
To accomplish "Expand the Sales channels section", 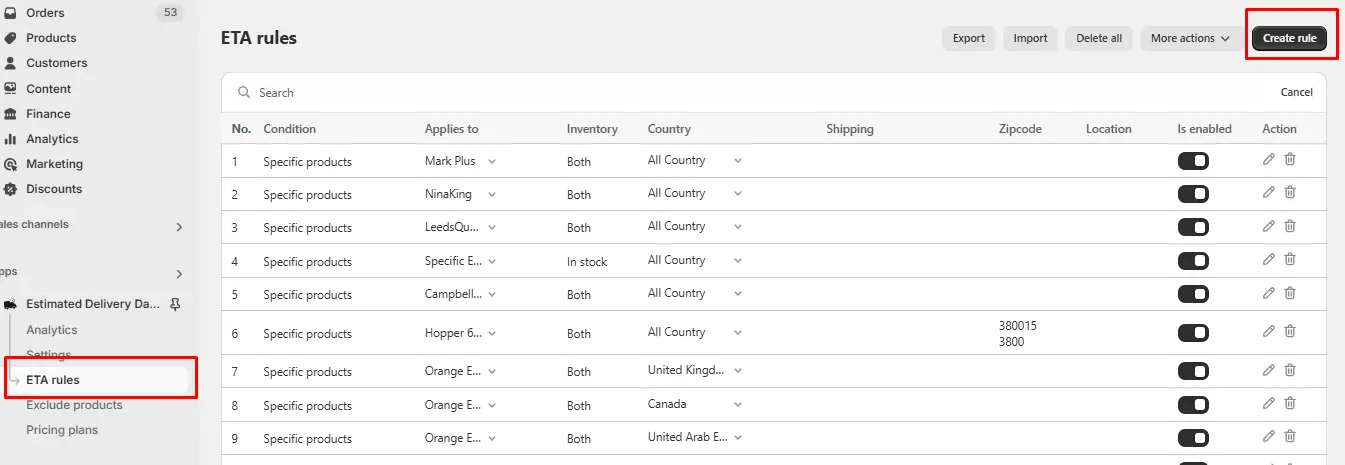I will [x=179, y=227].
